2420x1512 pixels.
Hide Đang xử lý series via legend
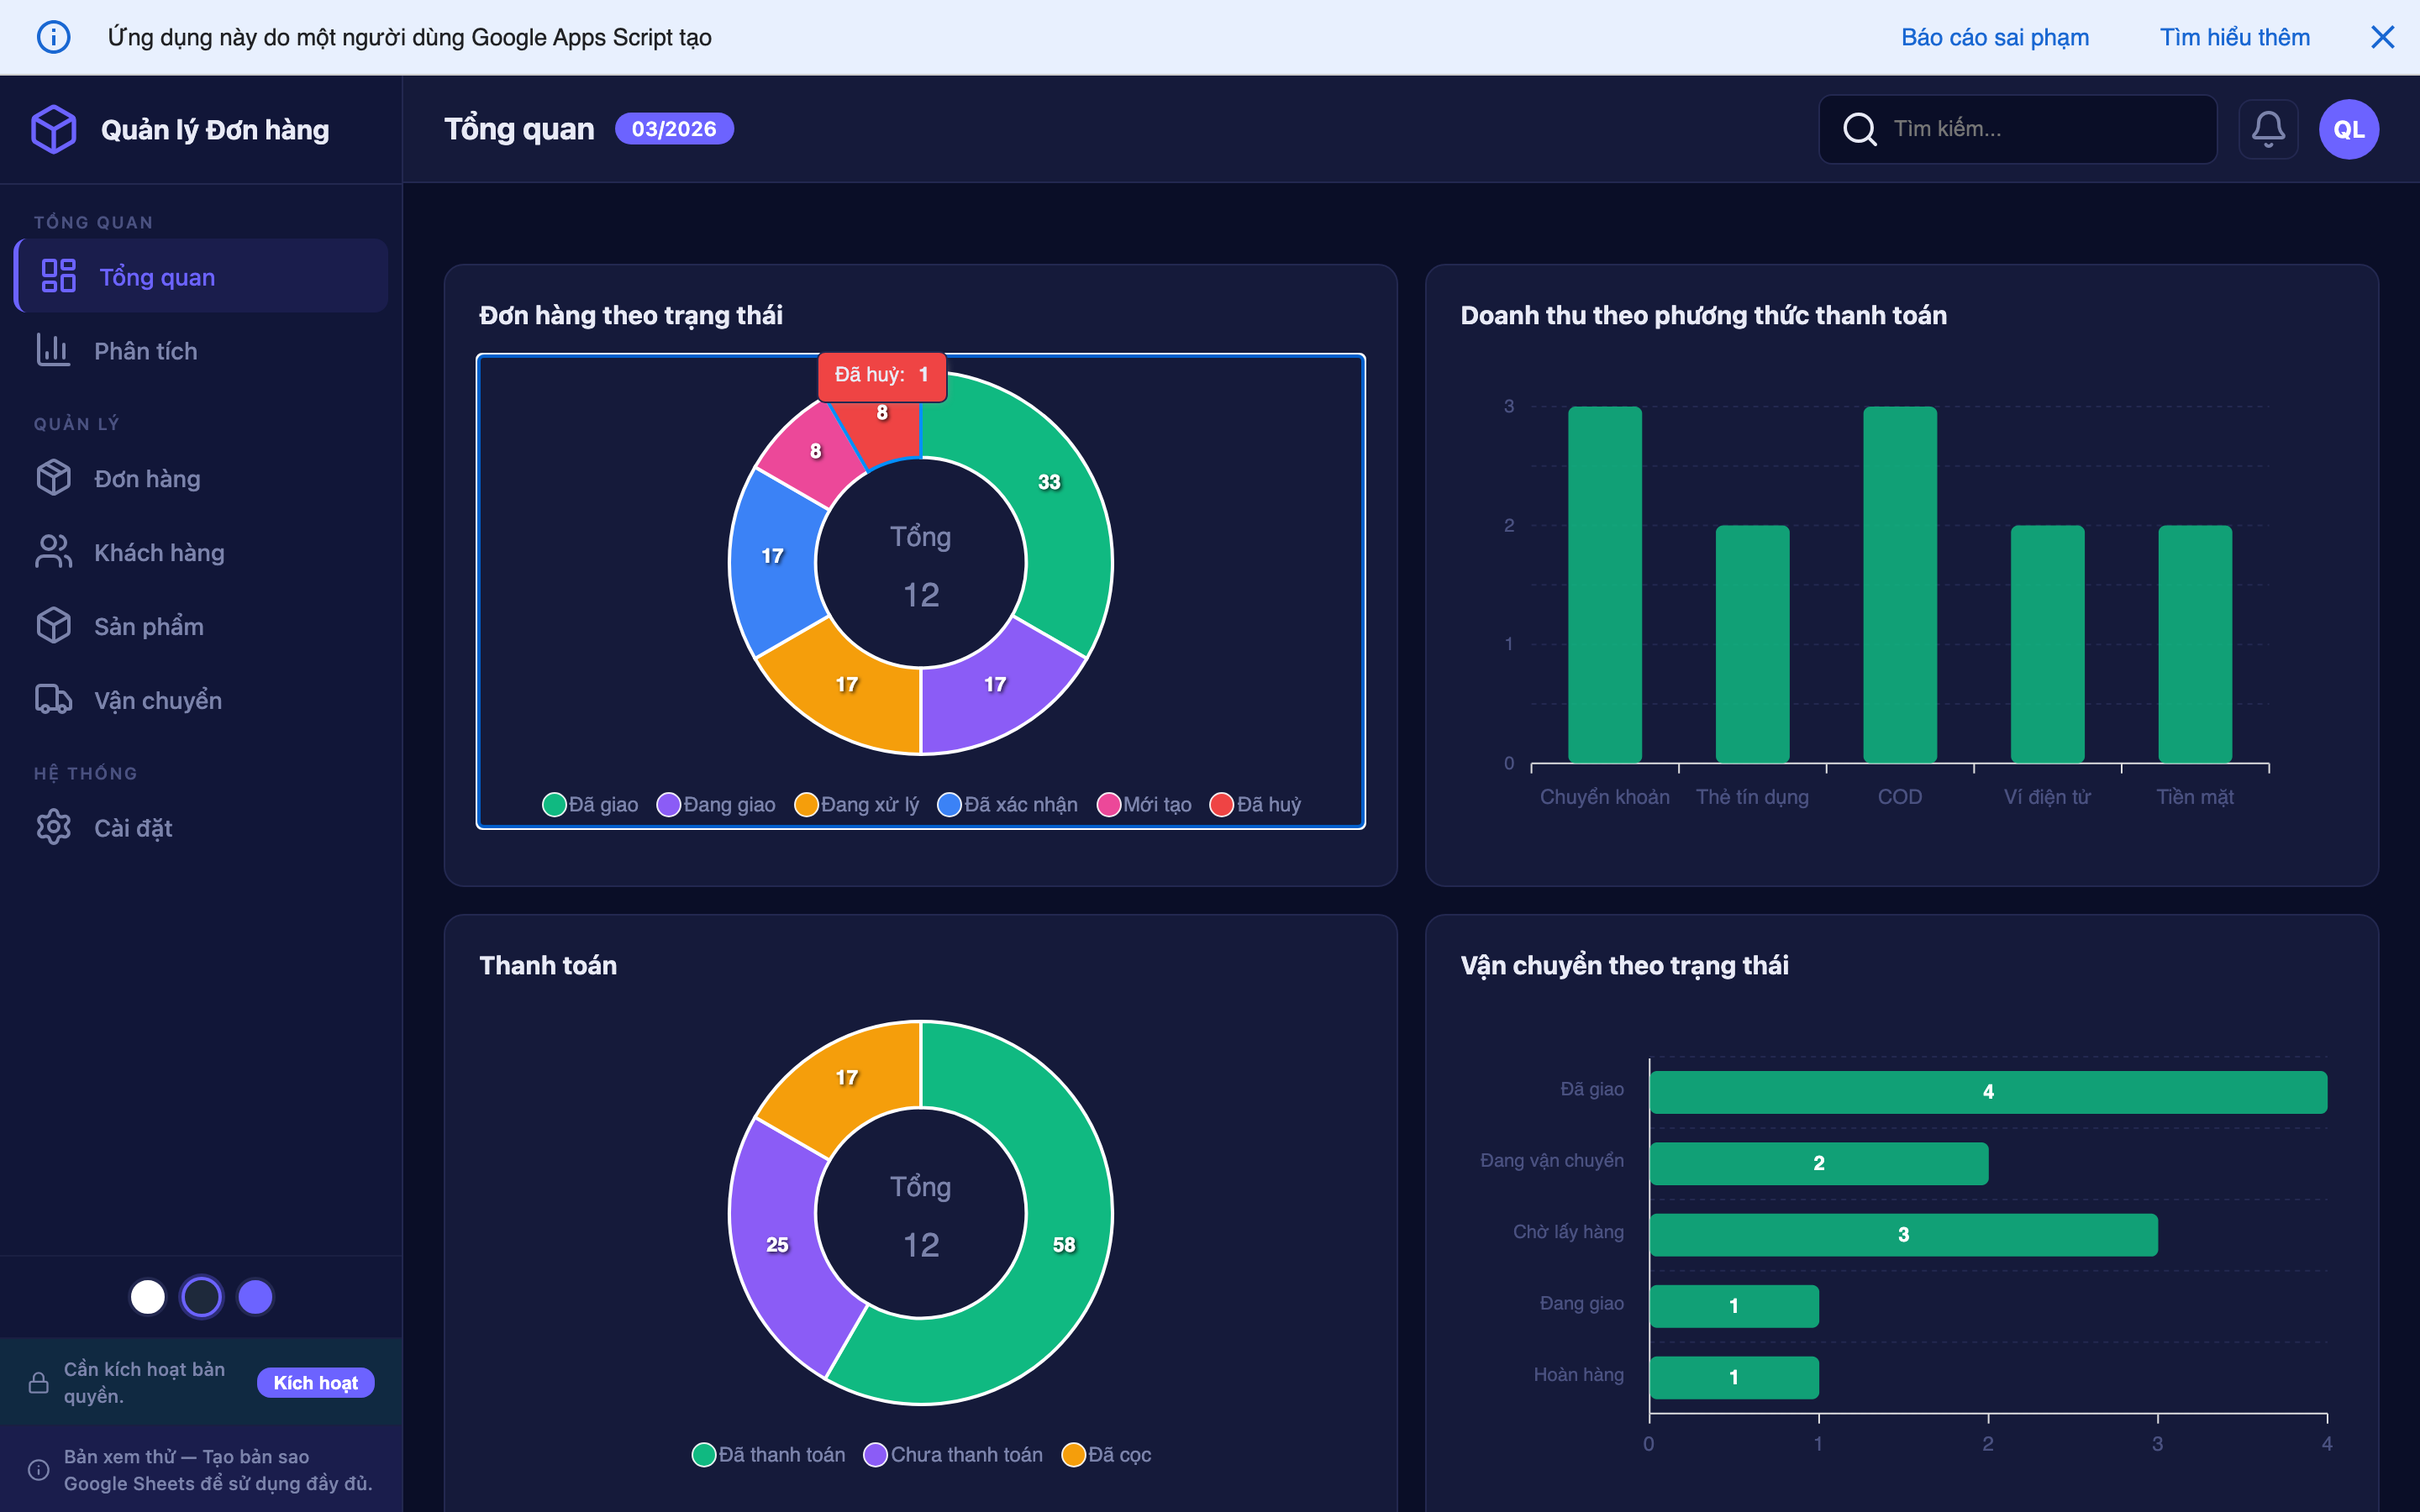(856, 804)
